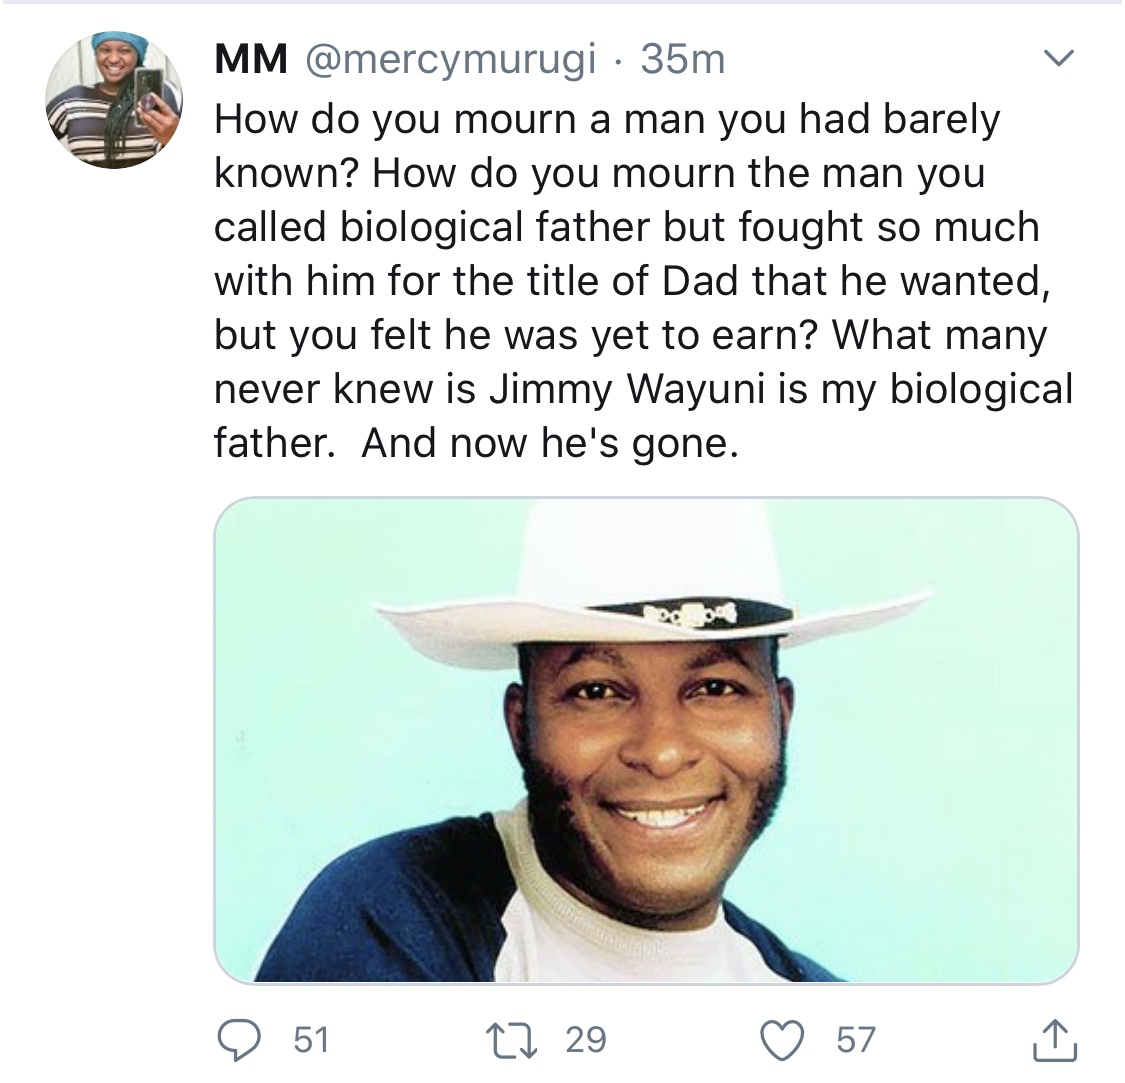The width and height of the screenshot is (1125, 1083).
Task: Open the reply speech bubble icon
Action: pos(239,1040)
